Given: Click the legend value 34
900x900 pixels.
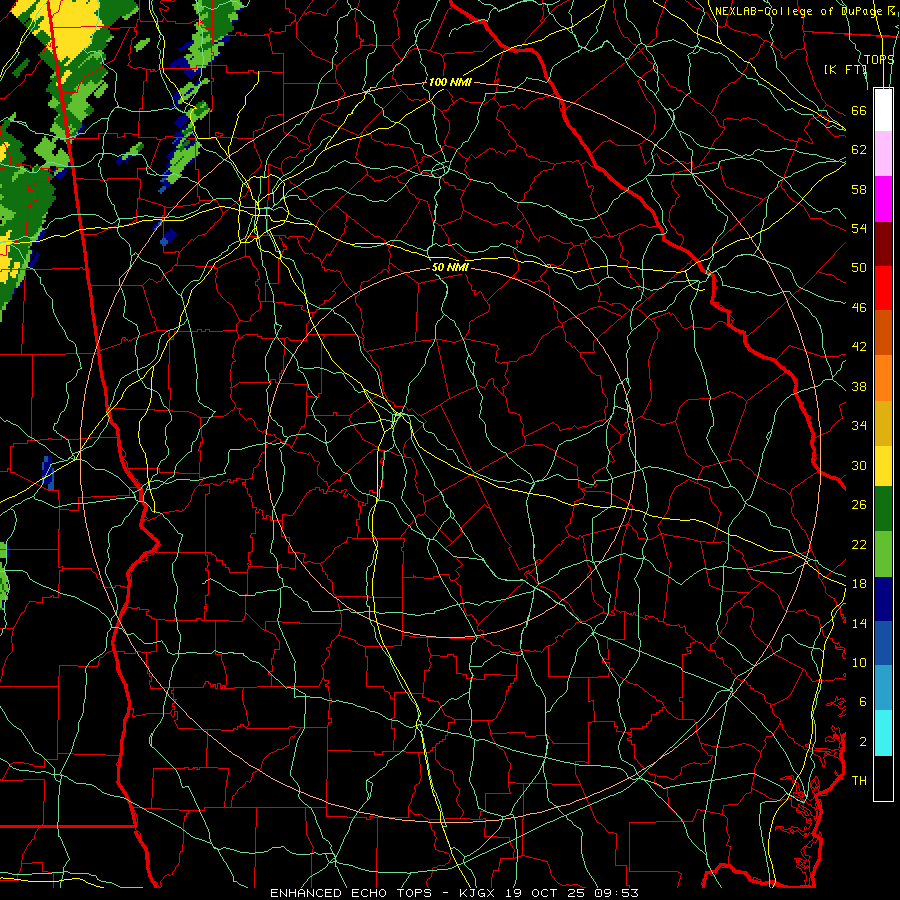Looking at the screenshot, I should point(859,426).
